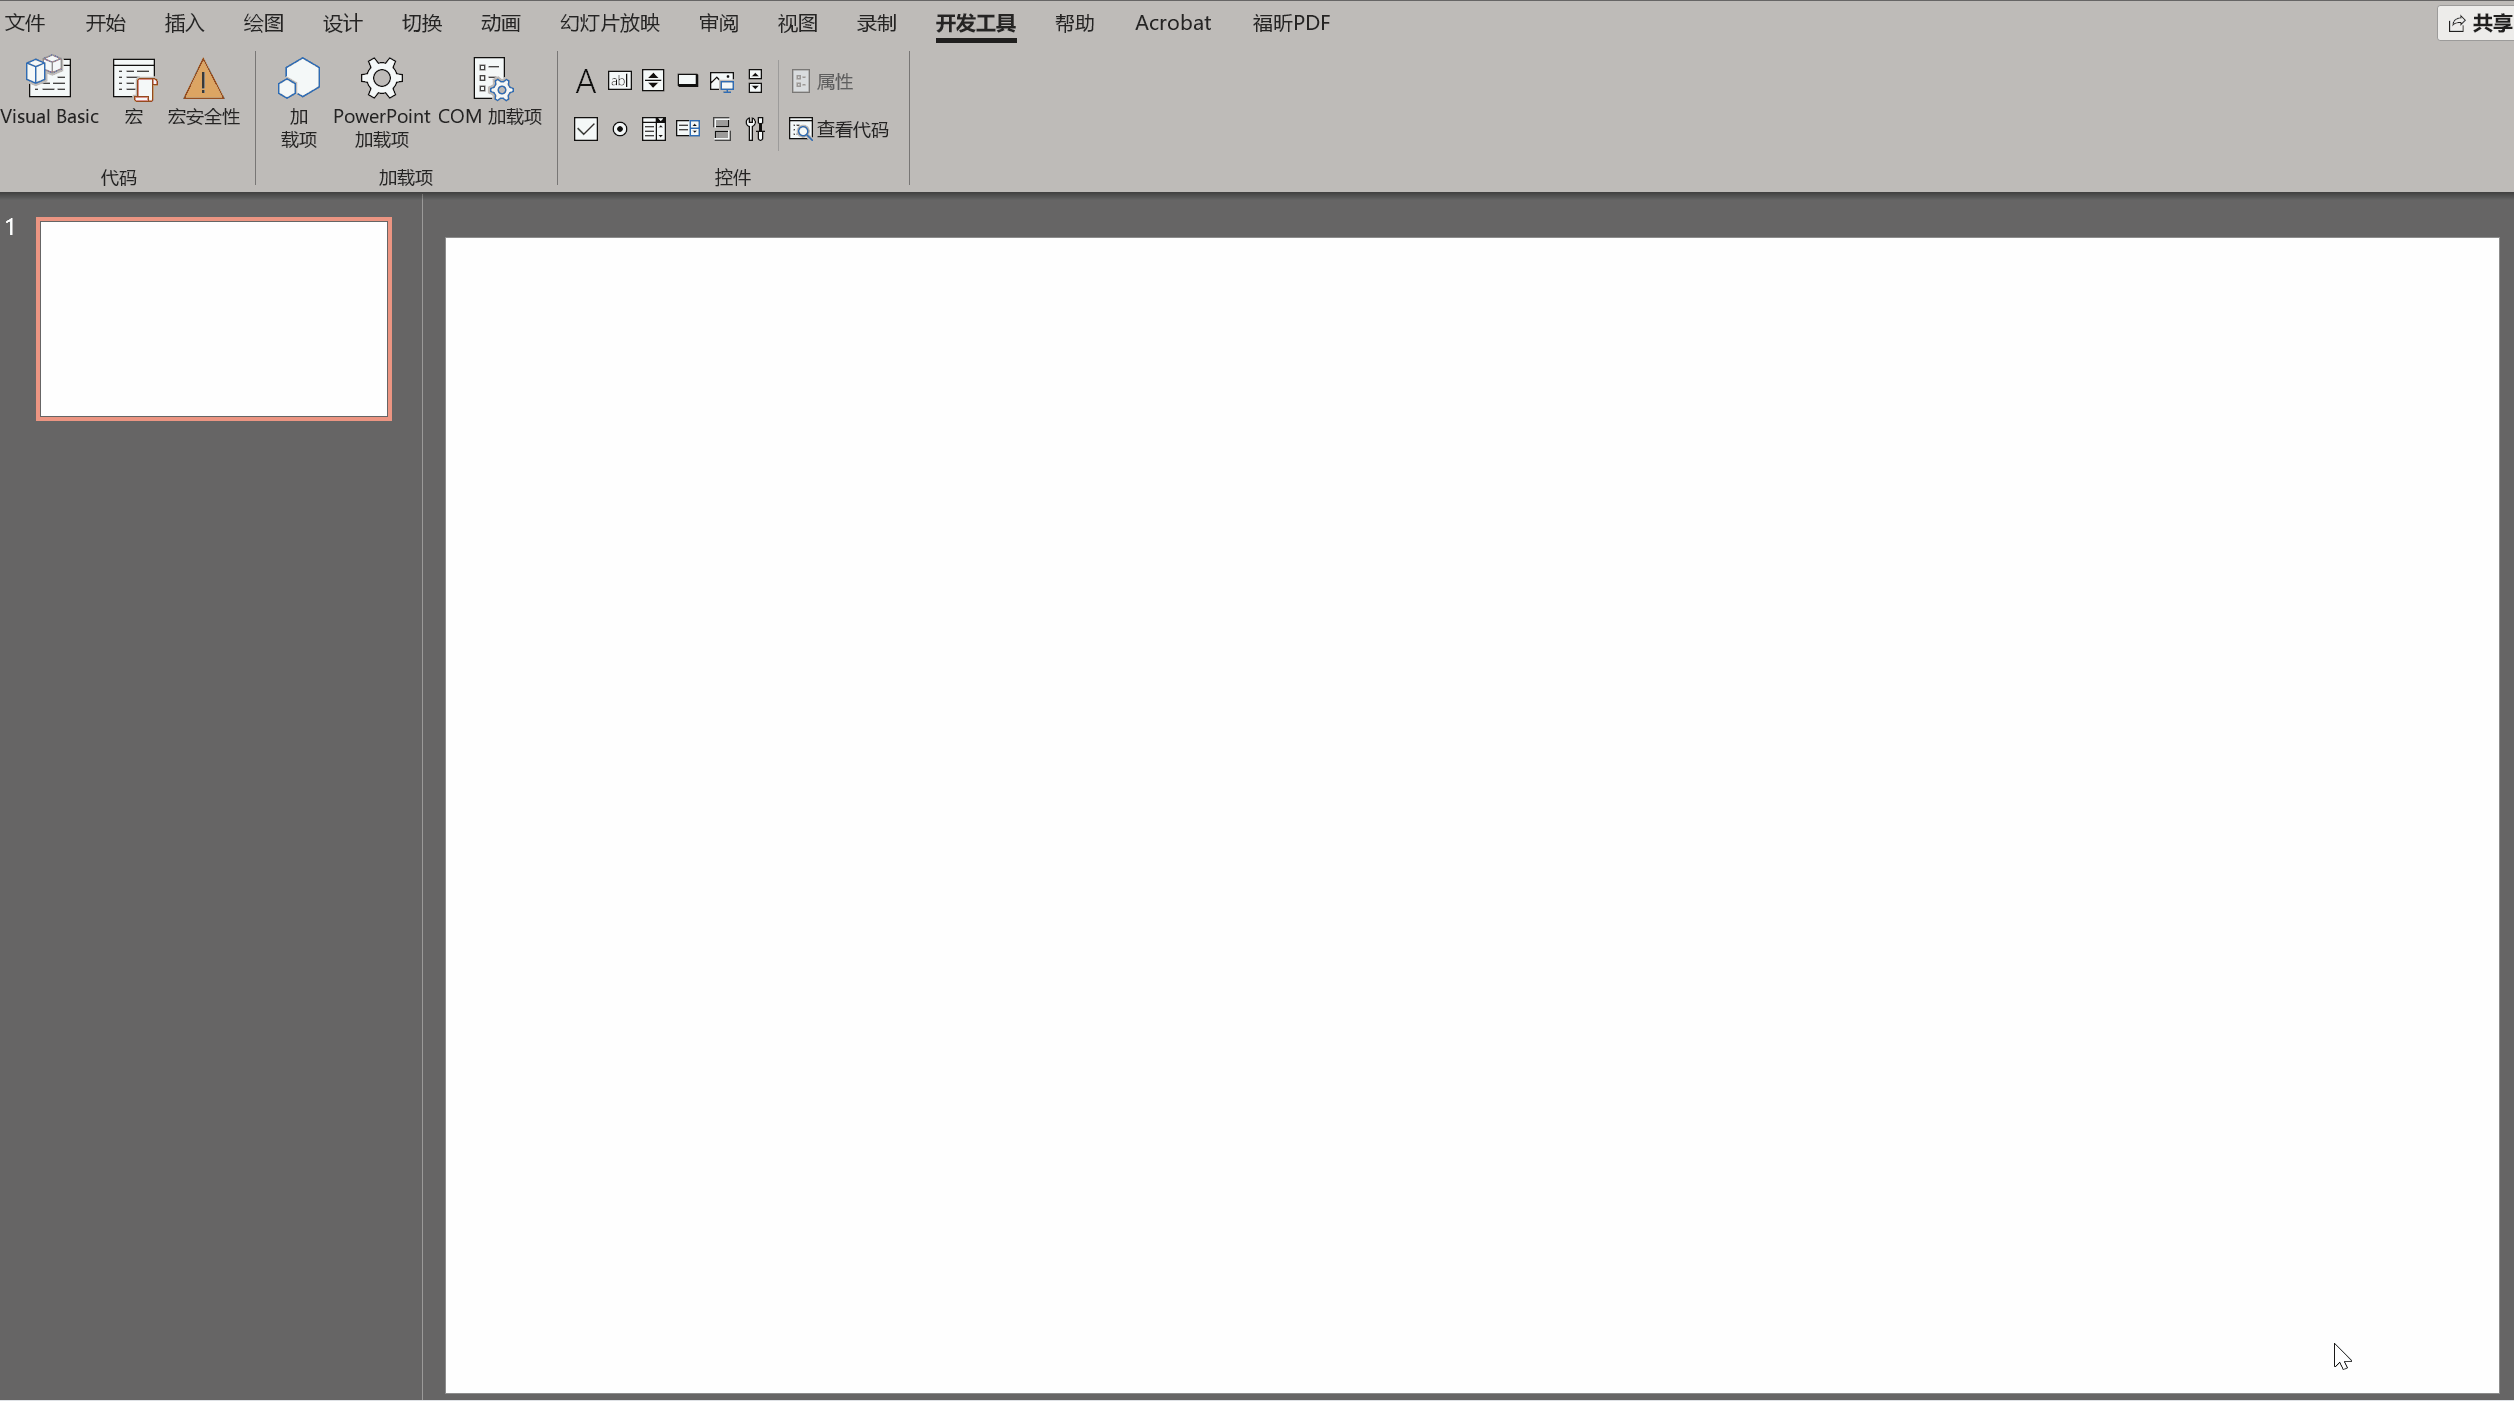Insert an Image control

click(721, 81)
